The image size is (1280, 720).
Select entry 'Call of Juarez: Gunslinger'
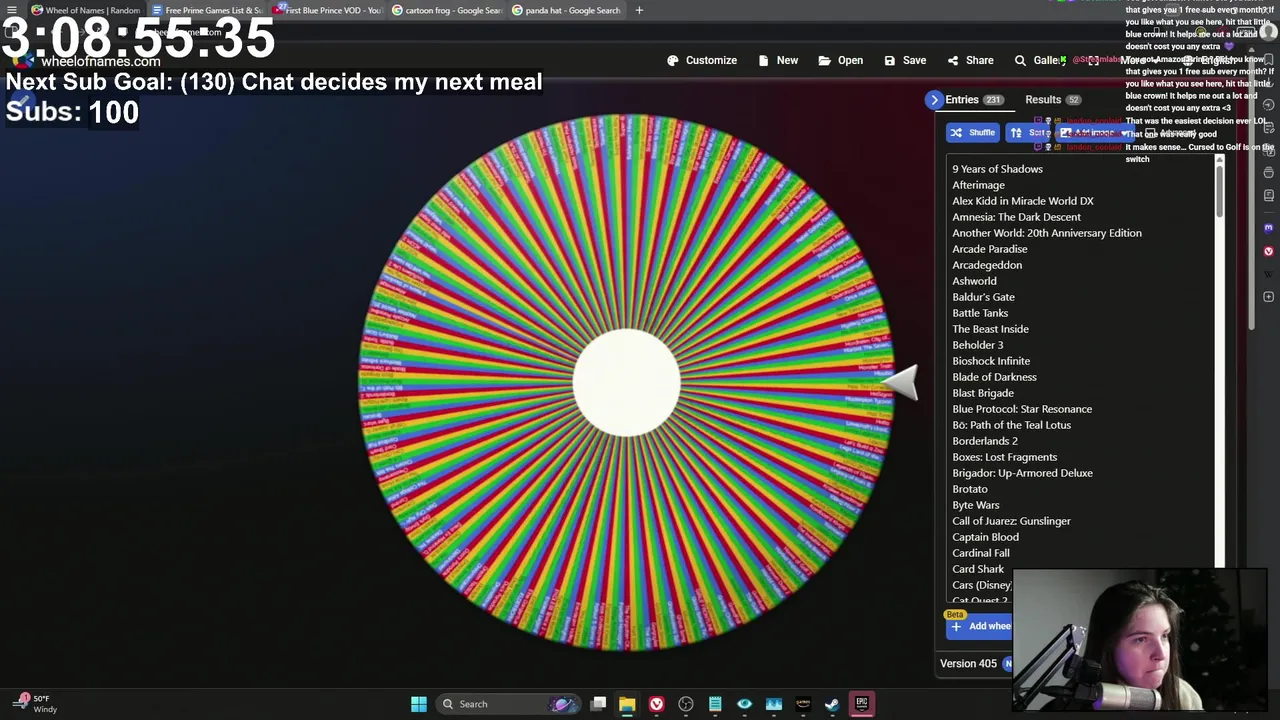point(1011,521)
